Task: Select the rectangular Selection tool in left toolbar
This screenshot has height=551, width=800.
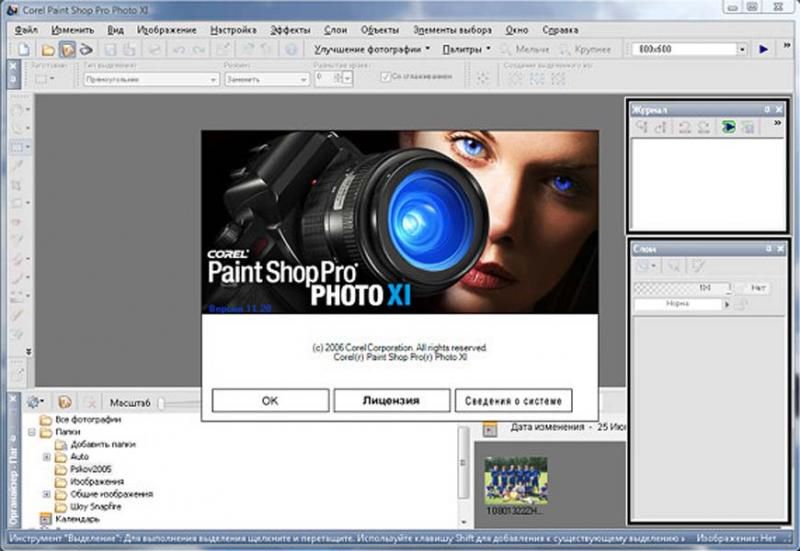Action: [18, 147]
